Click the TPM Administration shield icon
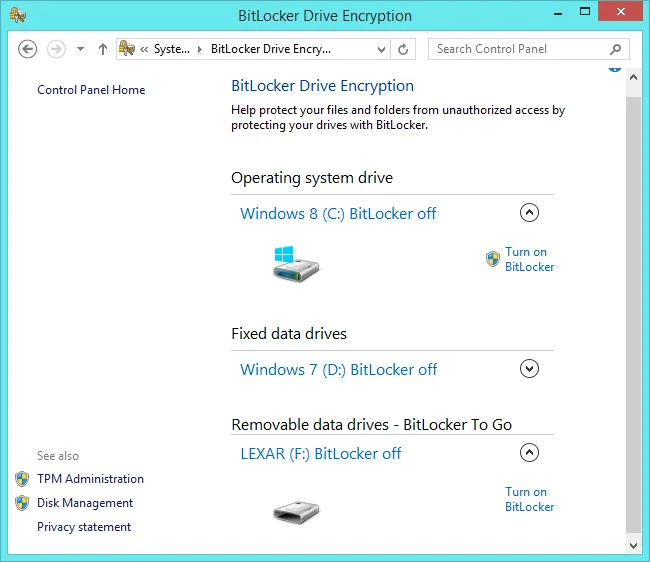Screen dimensions: 650x562 coord(22,479)
